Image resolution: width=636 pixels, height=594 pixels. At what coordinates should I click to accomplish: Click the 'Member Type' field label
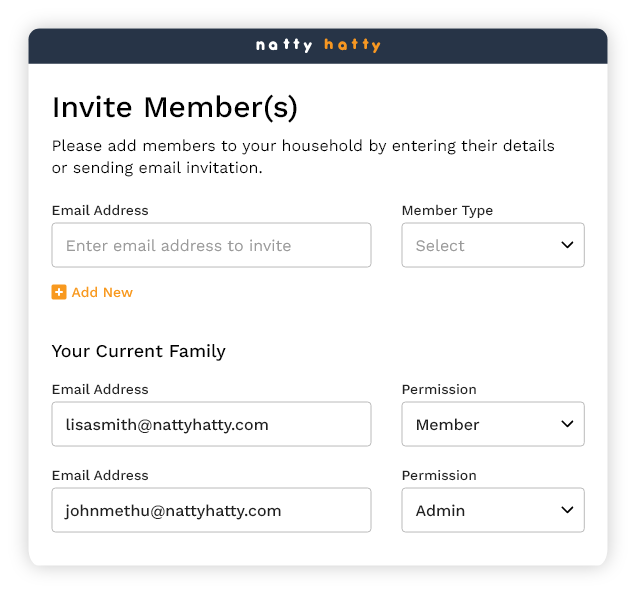(x=447, y=210)
